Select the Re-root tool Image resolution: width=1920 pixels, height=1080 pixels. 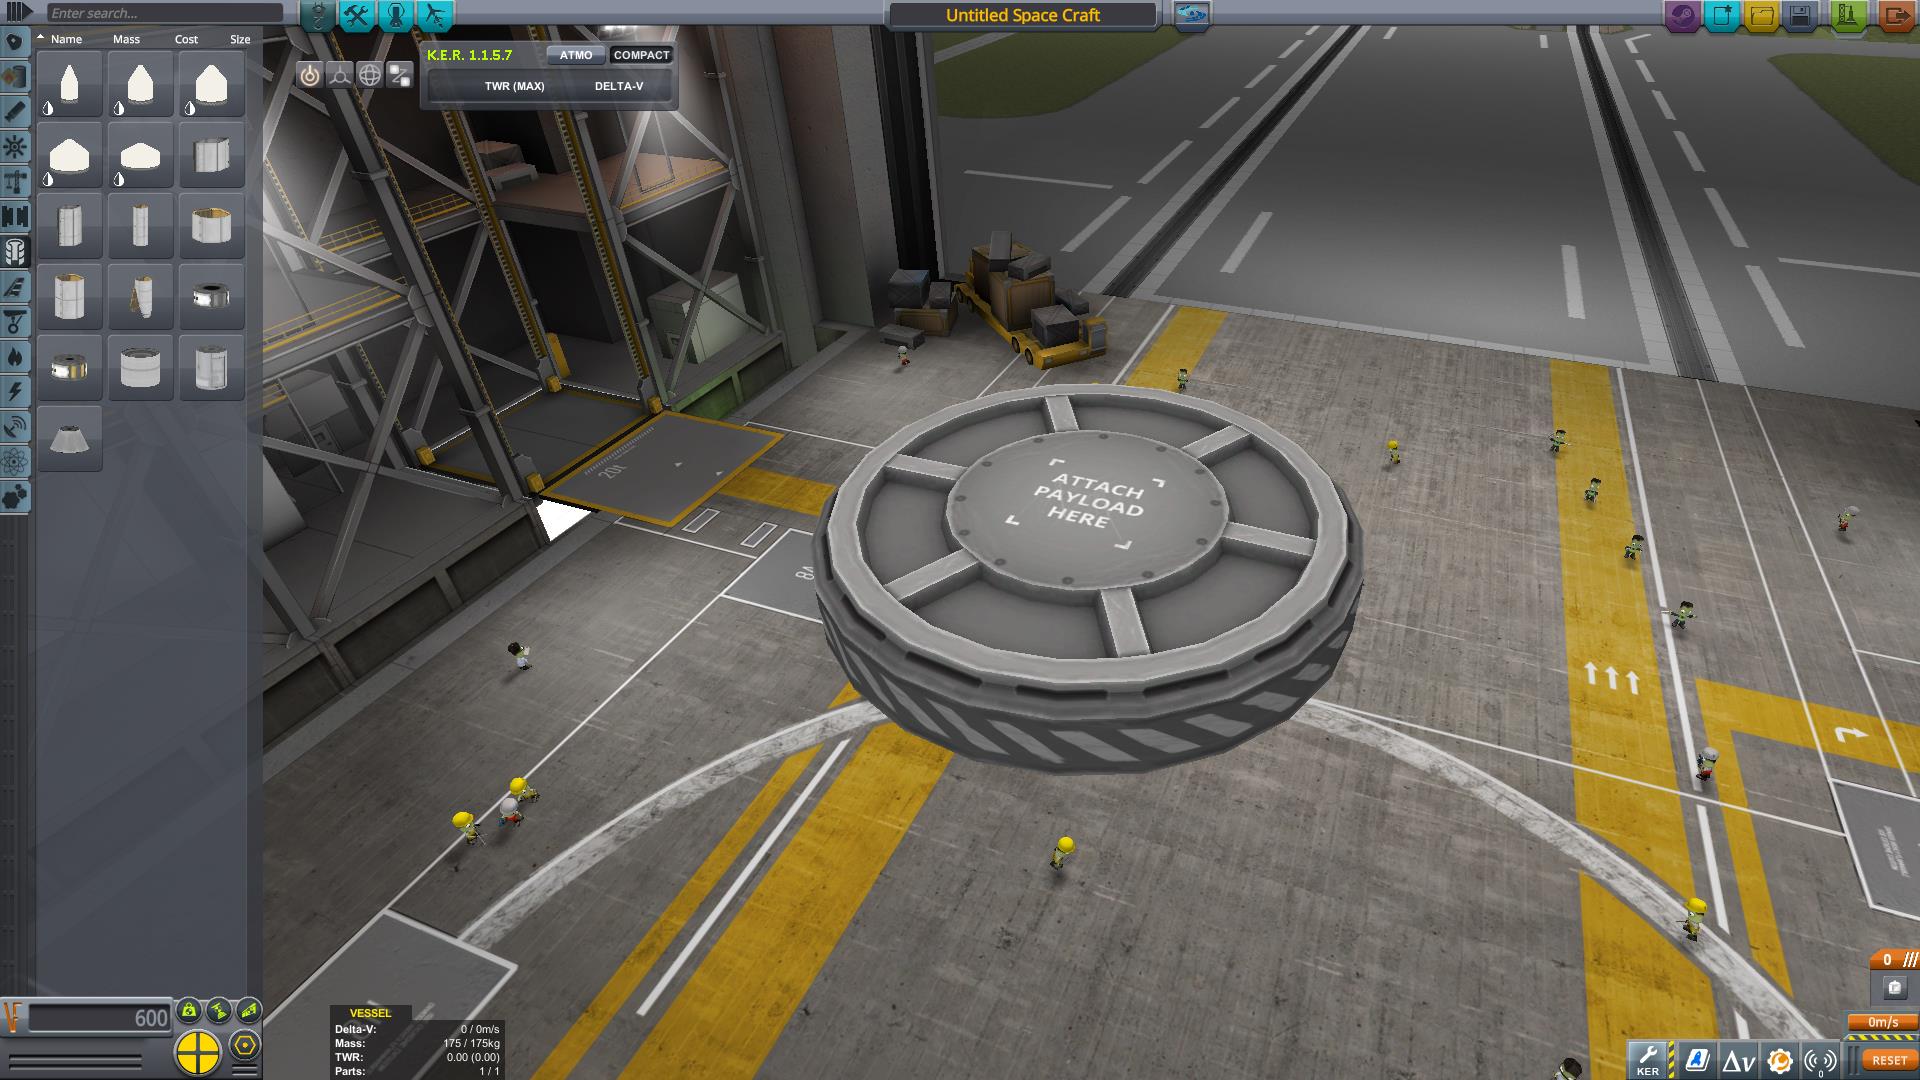click(x=400, y=75)
